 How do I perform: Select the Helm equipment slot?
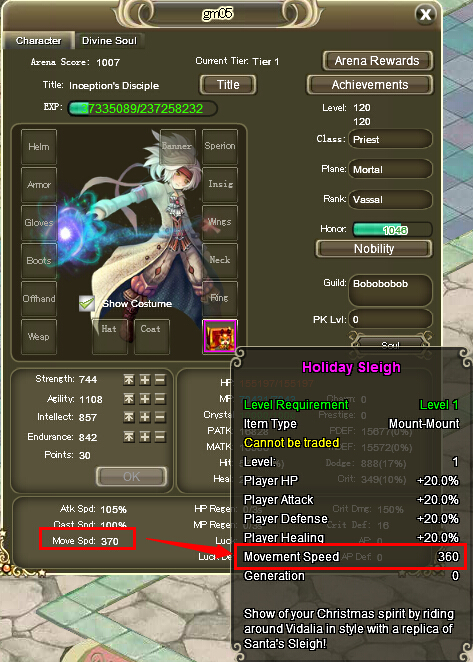point(39,147)
